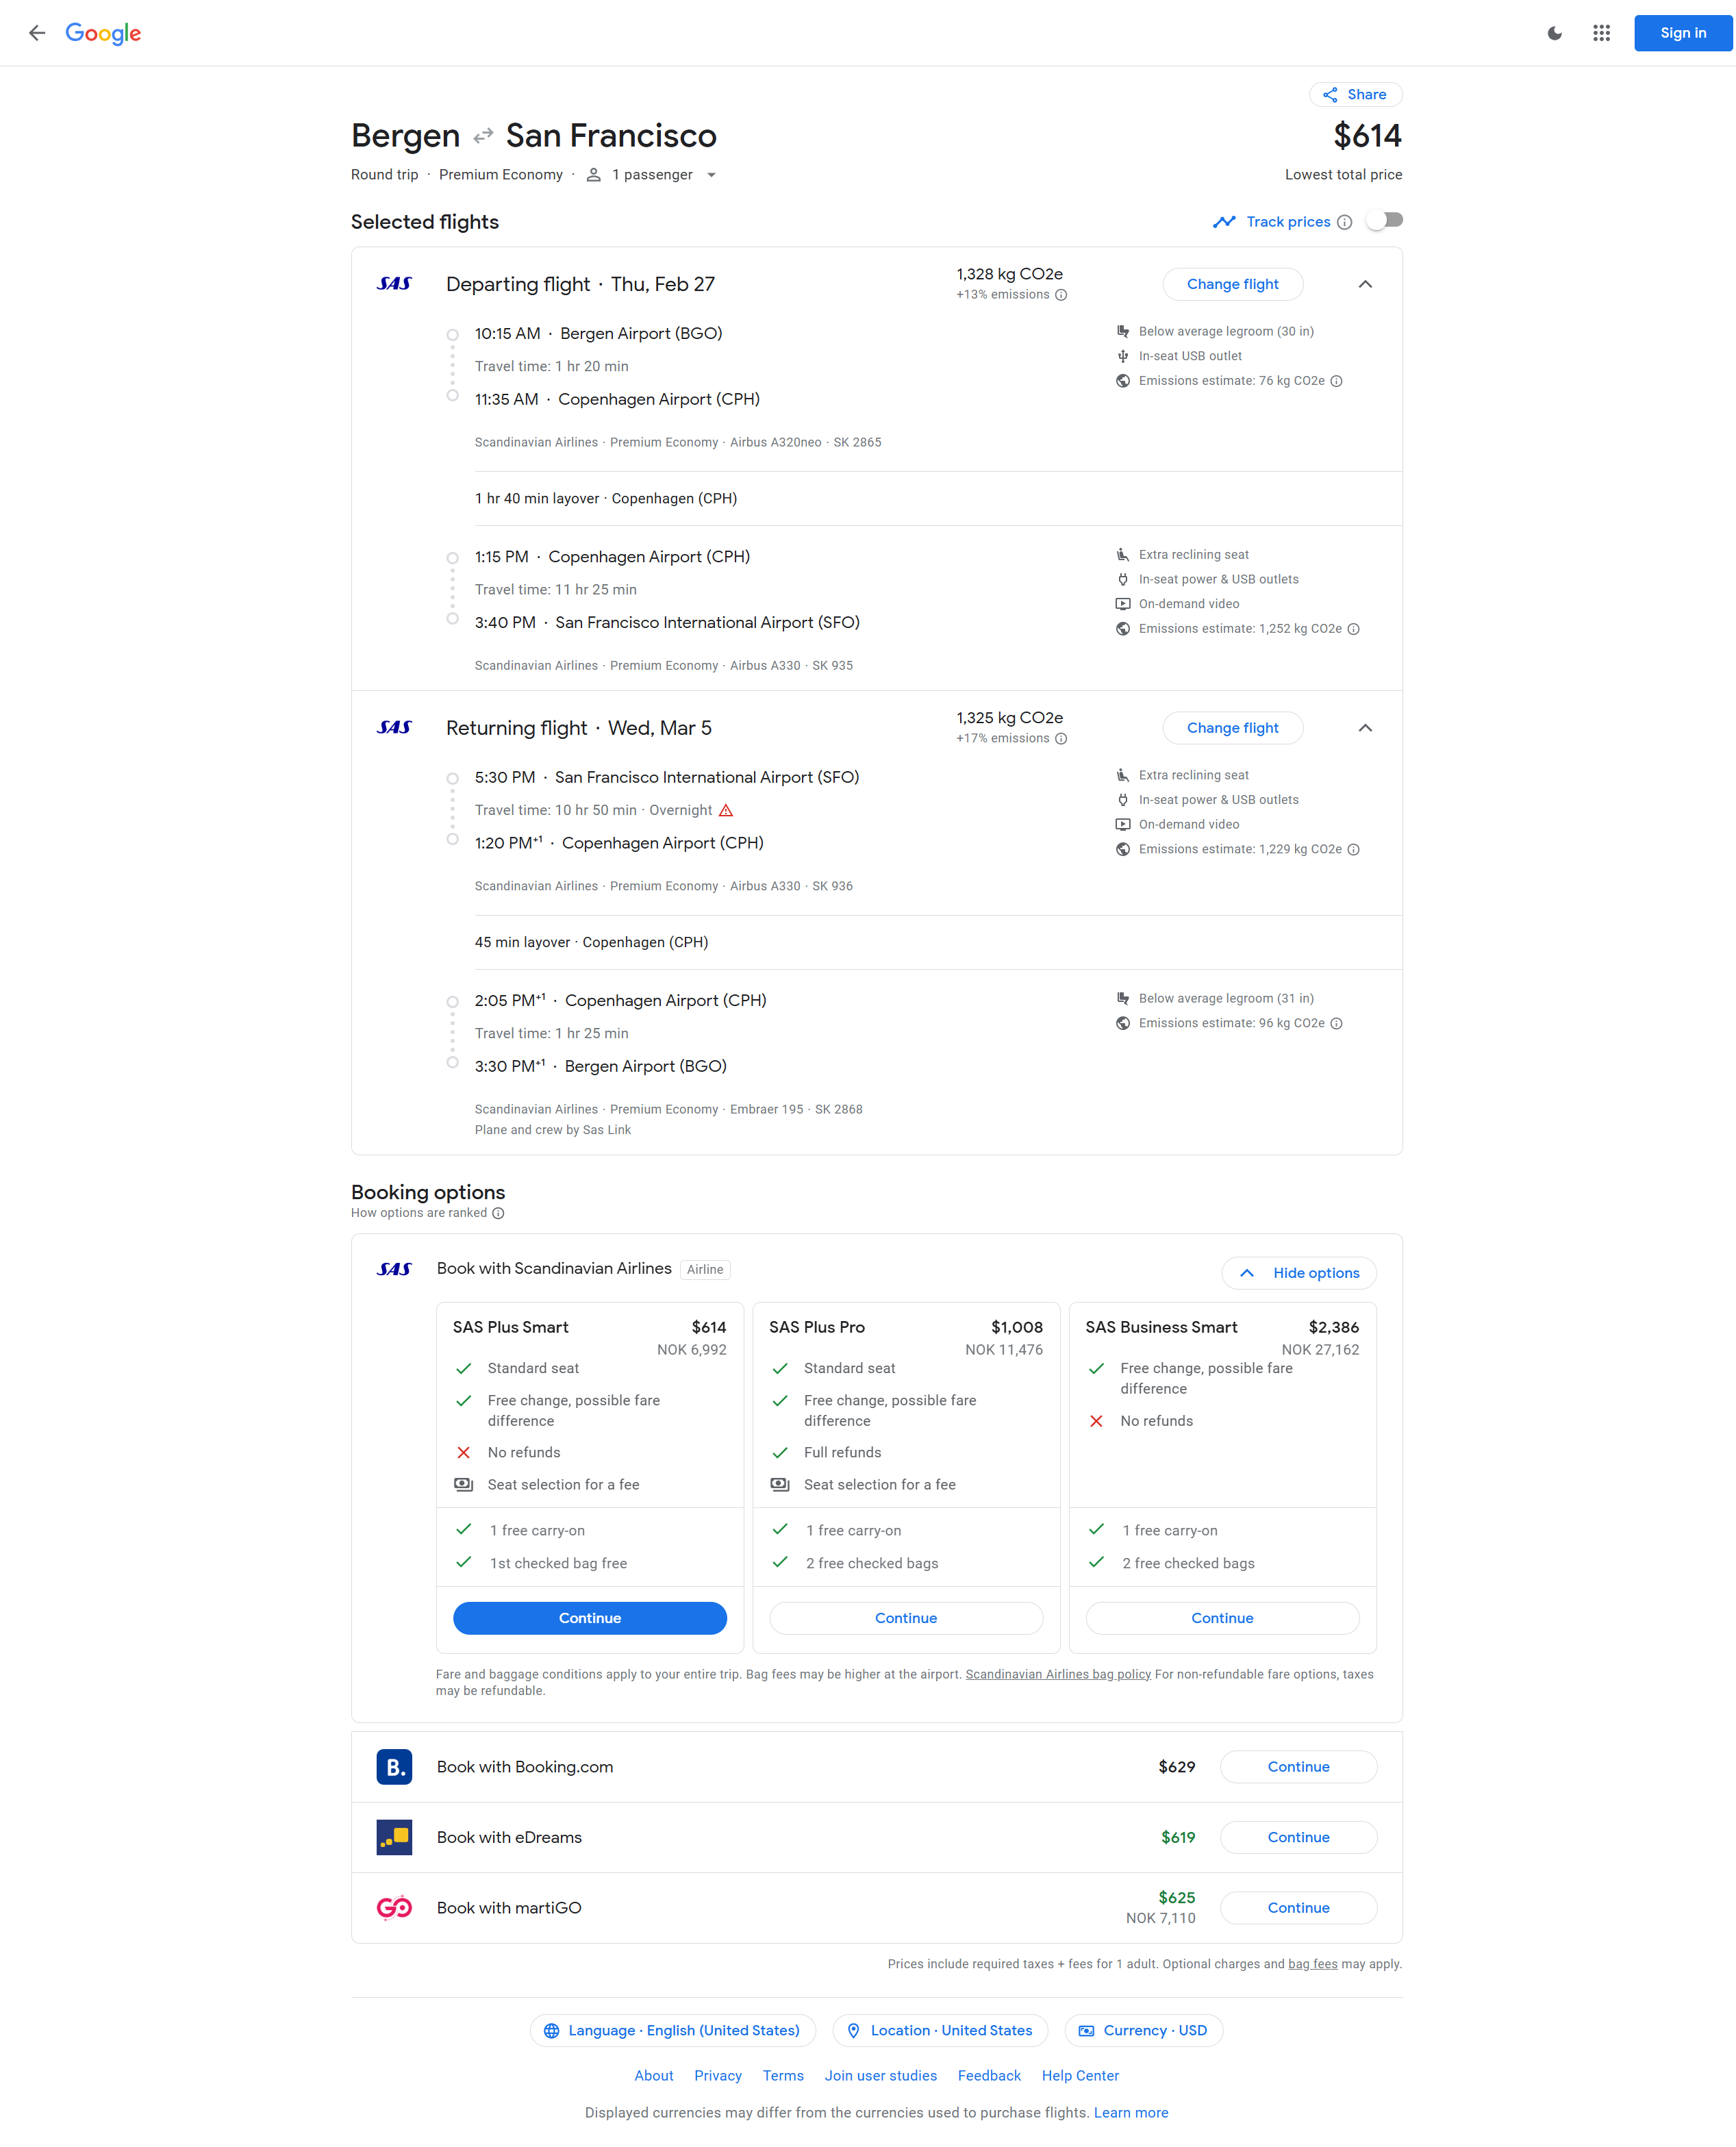Click the back arrow icon

tap(37, 33)
